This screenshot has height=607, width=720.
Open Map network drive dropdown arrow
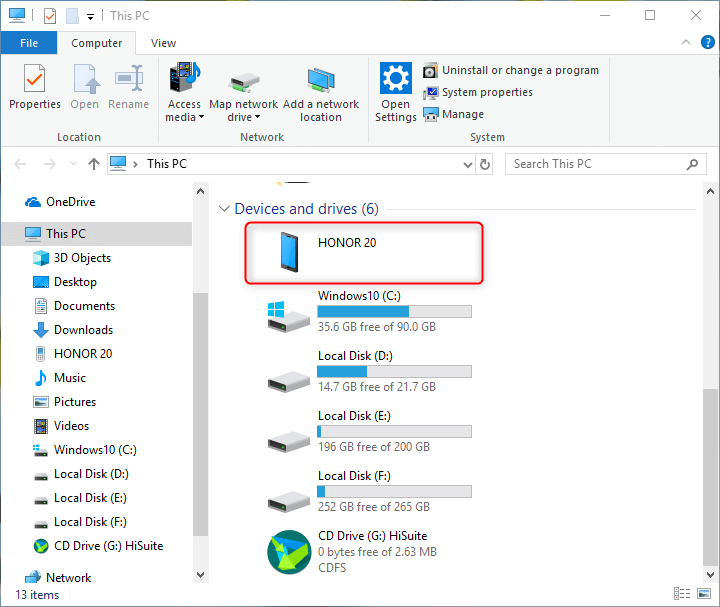pos(258,118)
